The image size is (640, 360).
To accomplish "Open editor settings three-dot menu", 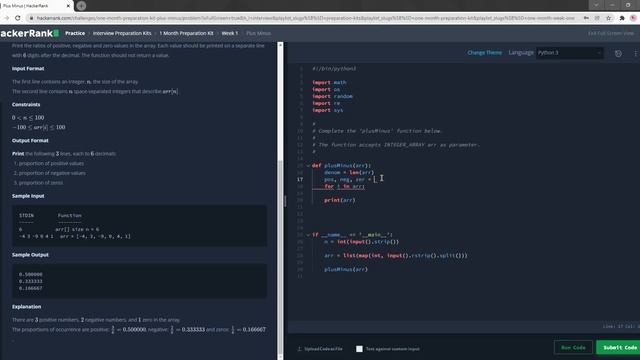I will pos(636,53).
